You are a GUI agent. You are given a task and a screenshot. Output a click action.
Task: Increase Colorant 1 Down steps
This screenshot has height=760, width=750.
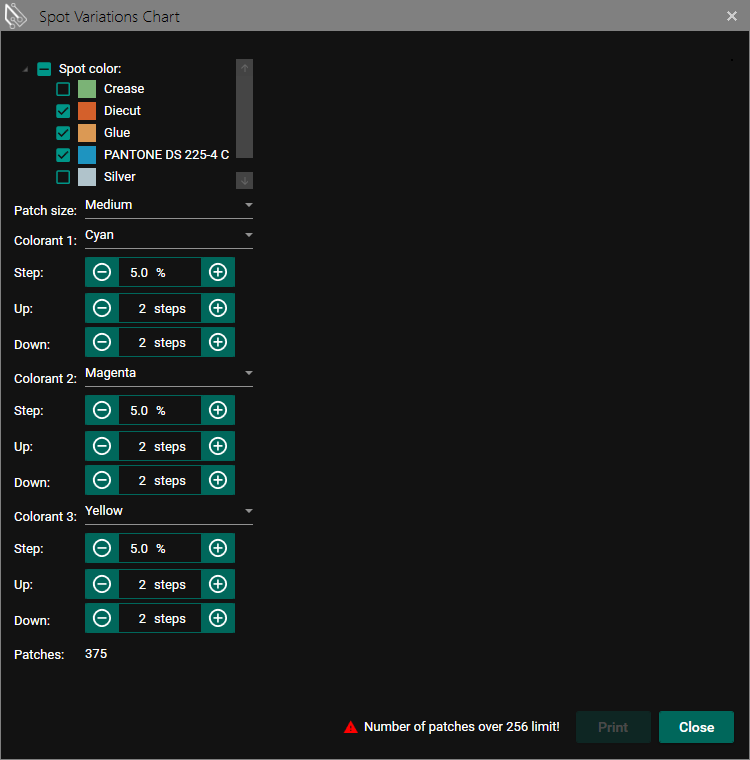[x=218, y=342]
